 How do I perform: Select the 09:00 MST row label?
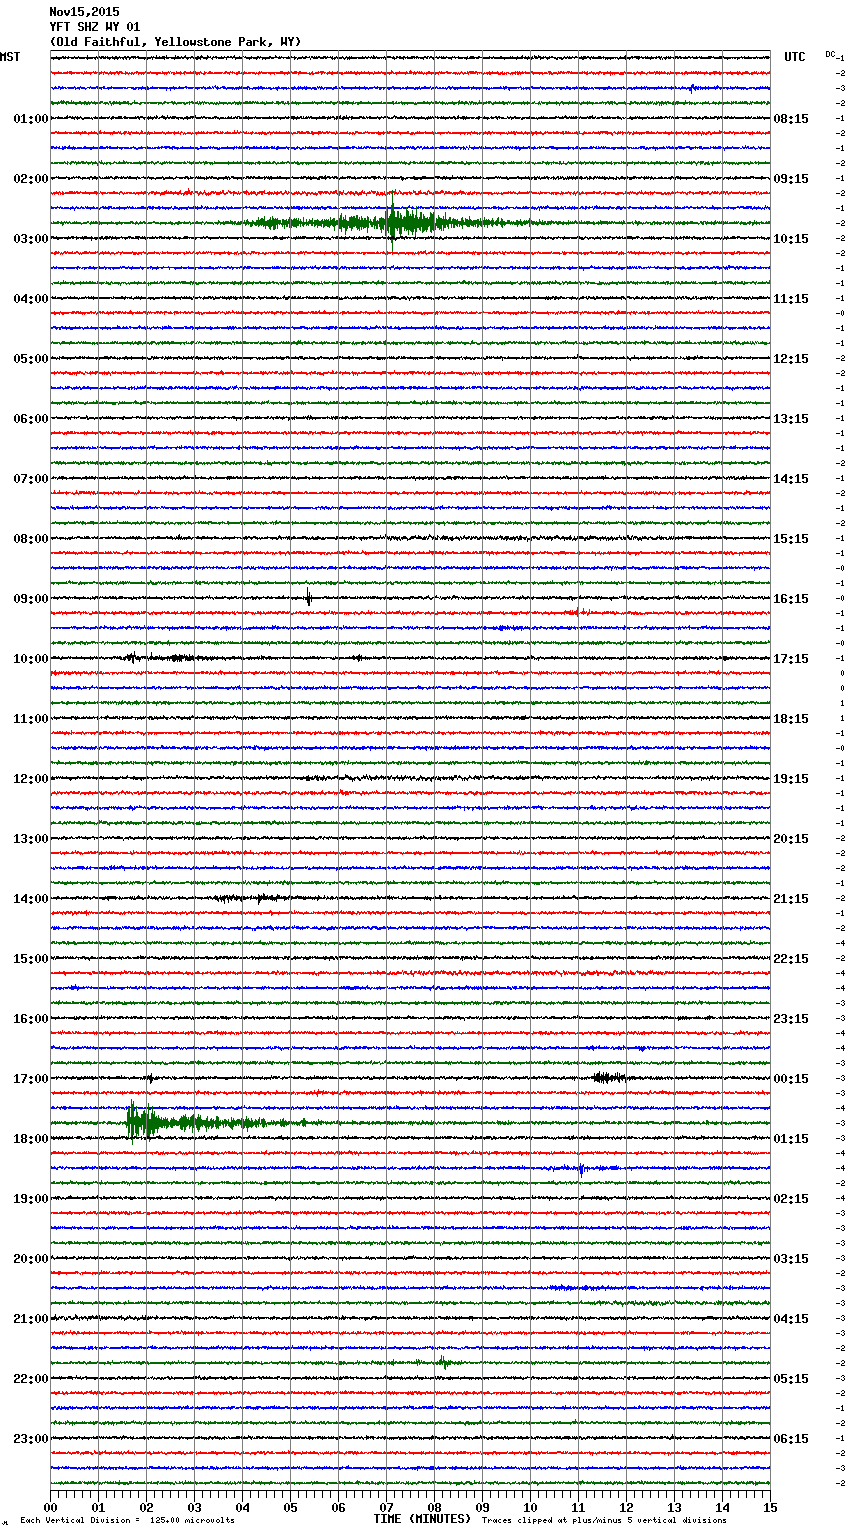(31, 599)
